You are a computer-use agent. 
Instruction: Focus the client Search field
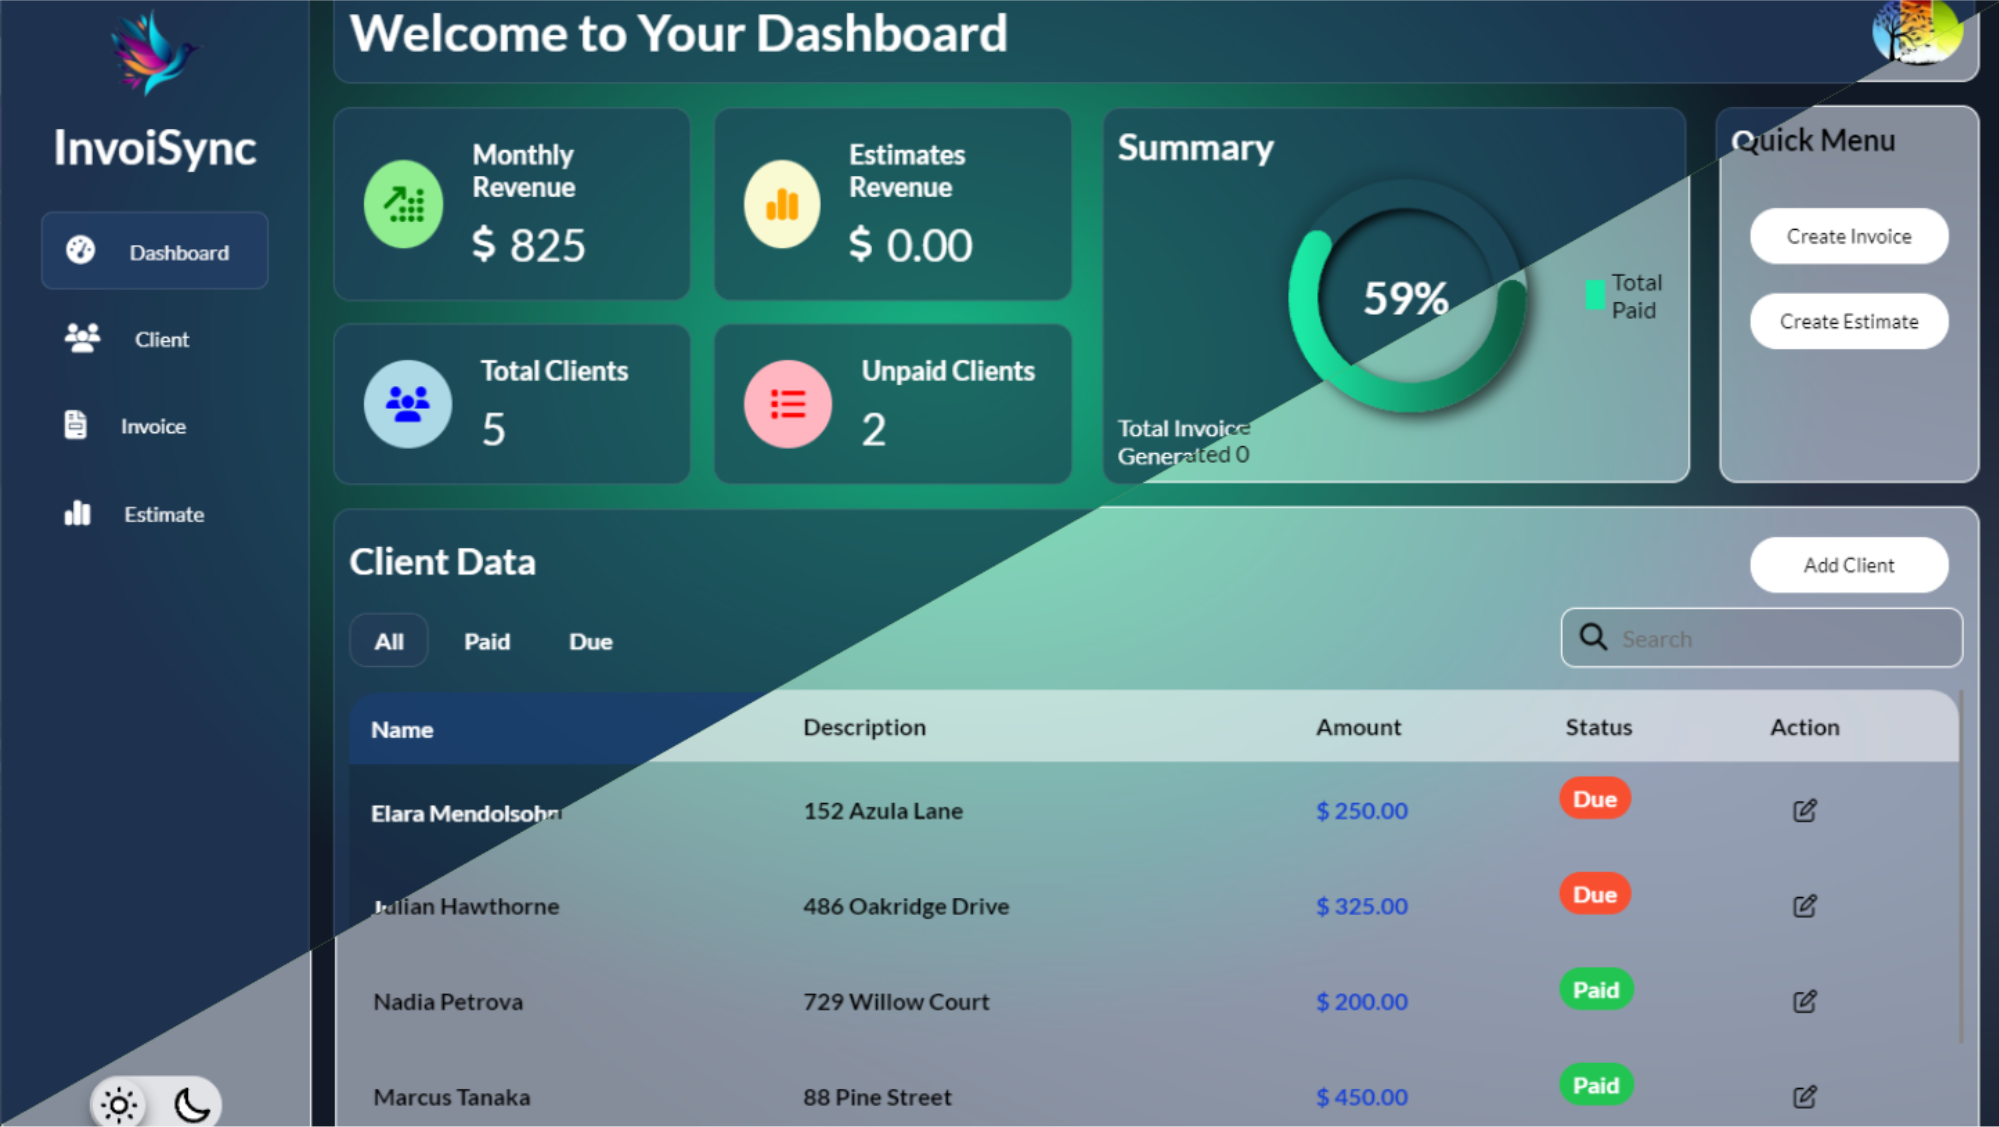[1762, 638]
